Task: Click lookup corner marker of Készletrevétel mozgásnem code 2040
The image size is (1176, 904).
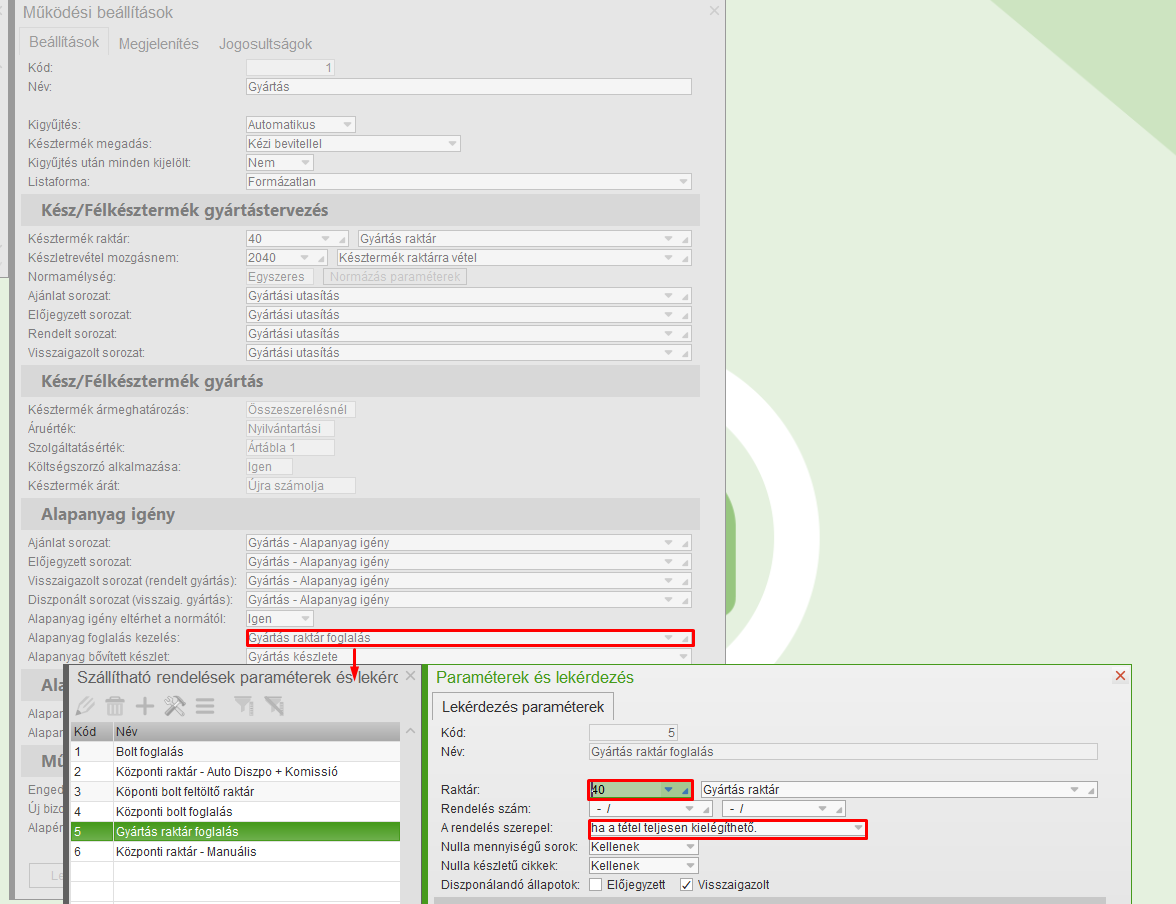Action: click(322, 258)
